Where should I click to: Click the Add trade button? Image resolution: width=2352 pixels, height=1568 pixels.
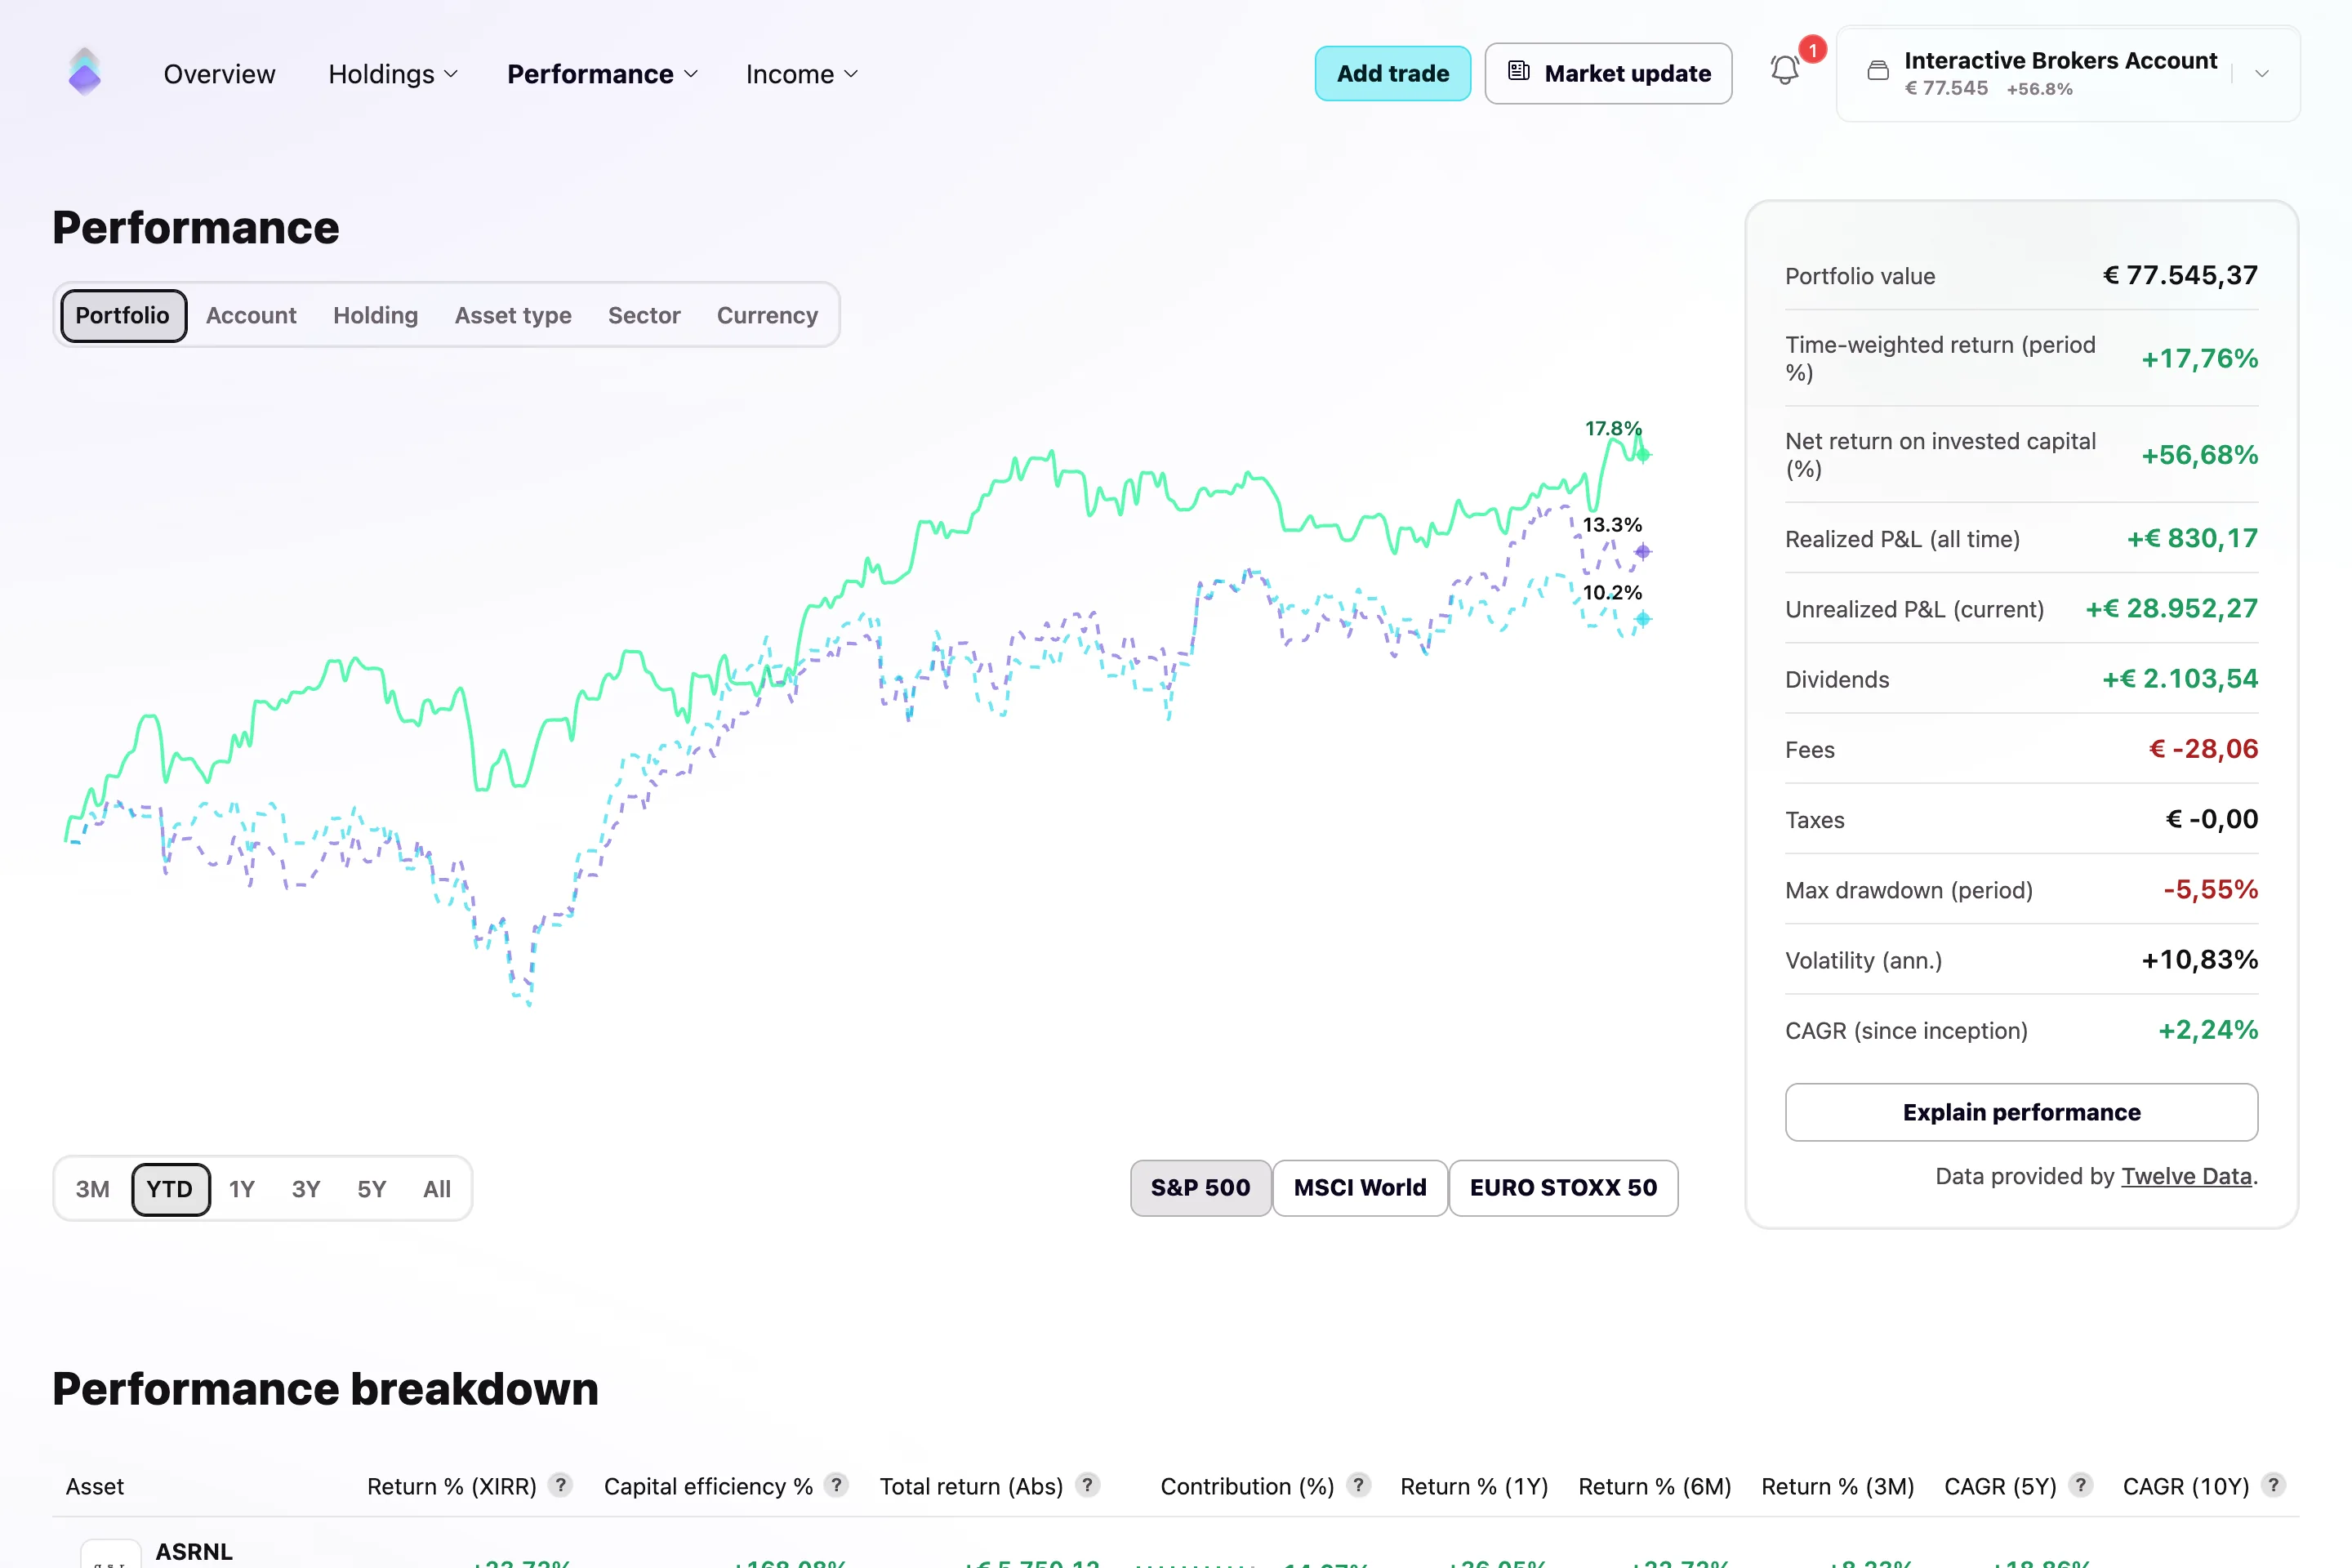pos(1393,73)
